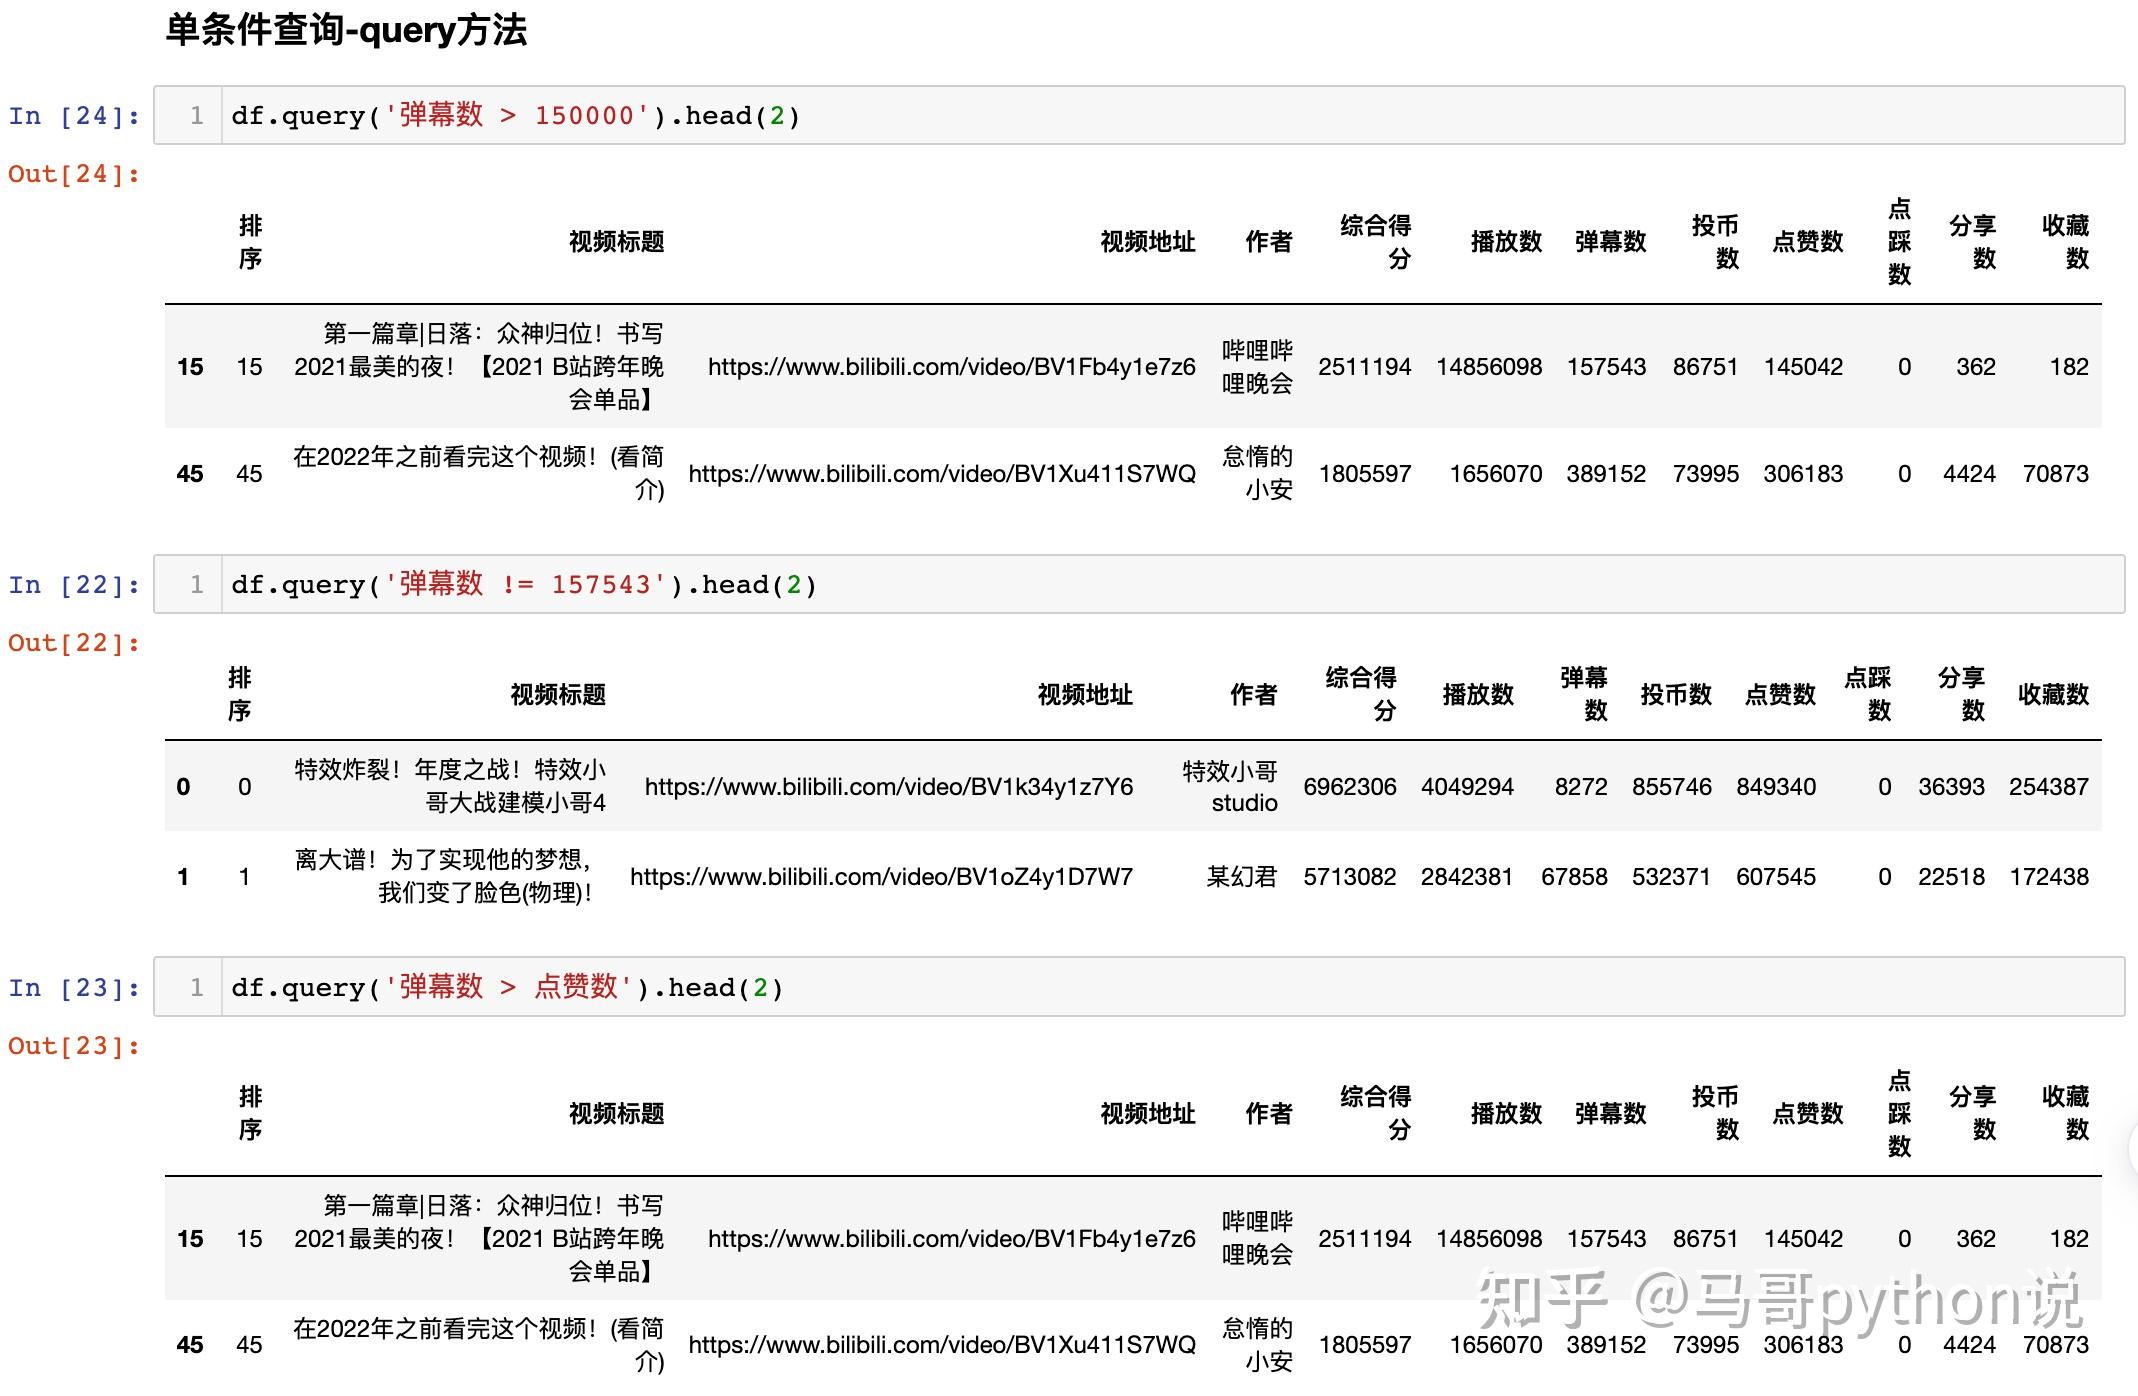Image resolution: width=2138 pixels, height=1396 pixels.
Task: Click 收藏数 column header in Out[22] table
Action: tap(2052, 695)
